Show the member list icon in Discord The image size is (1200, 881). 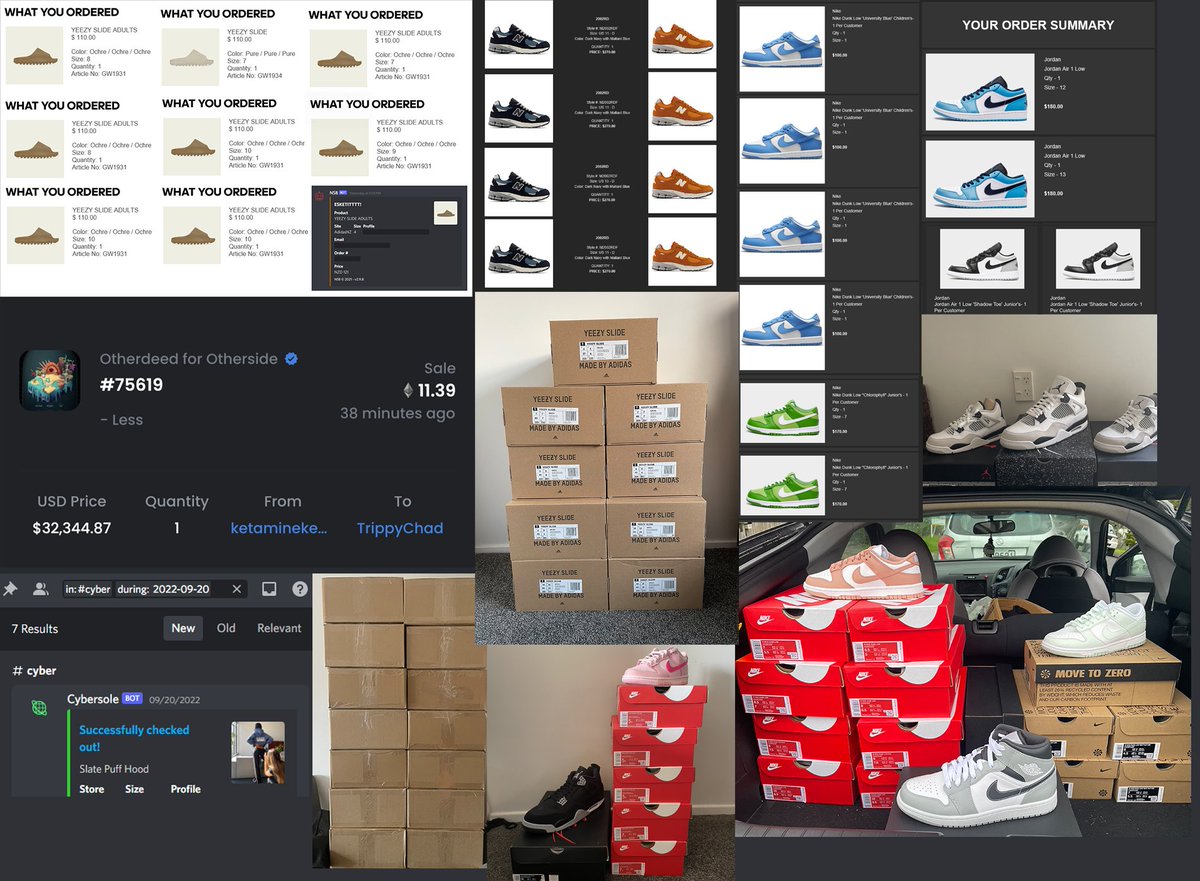click(40, 589)
